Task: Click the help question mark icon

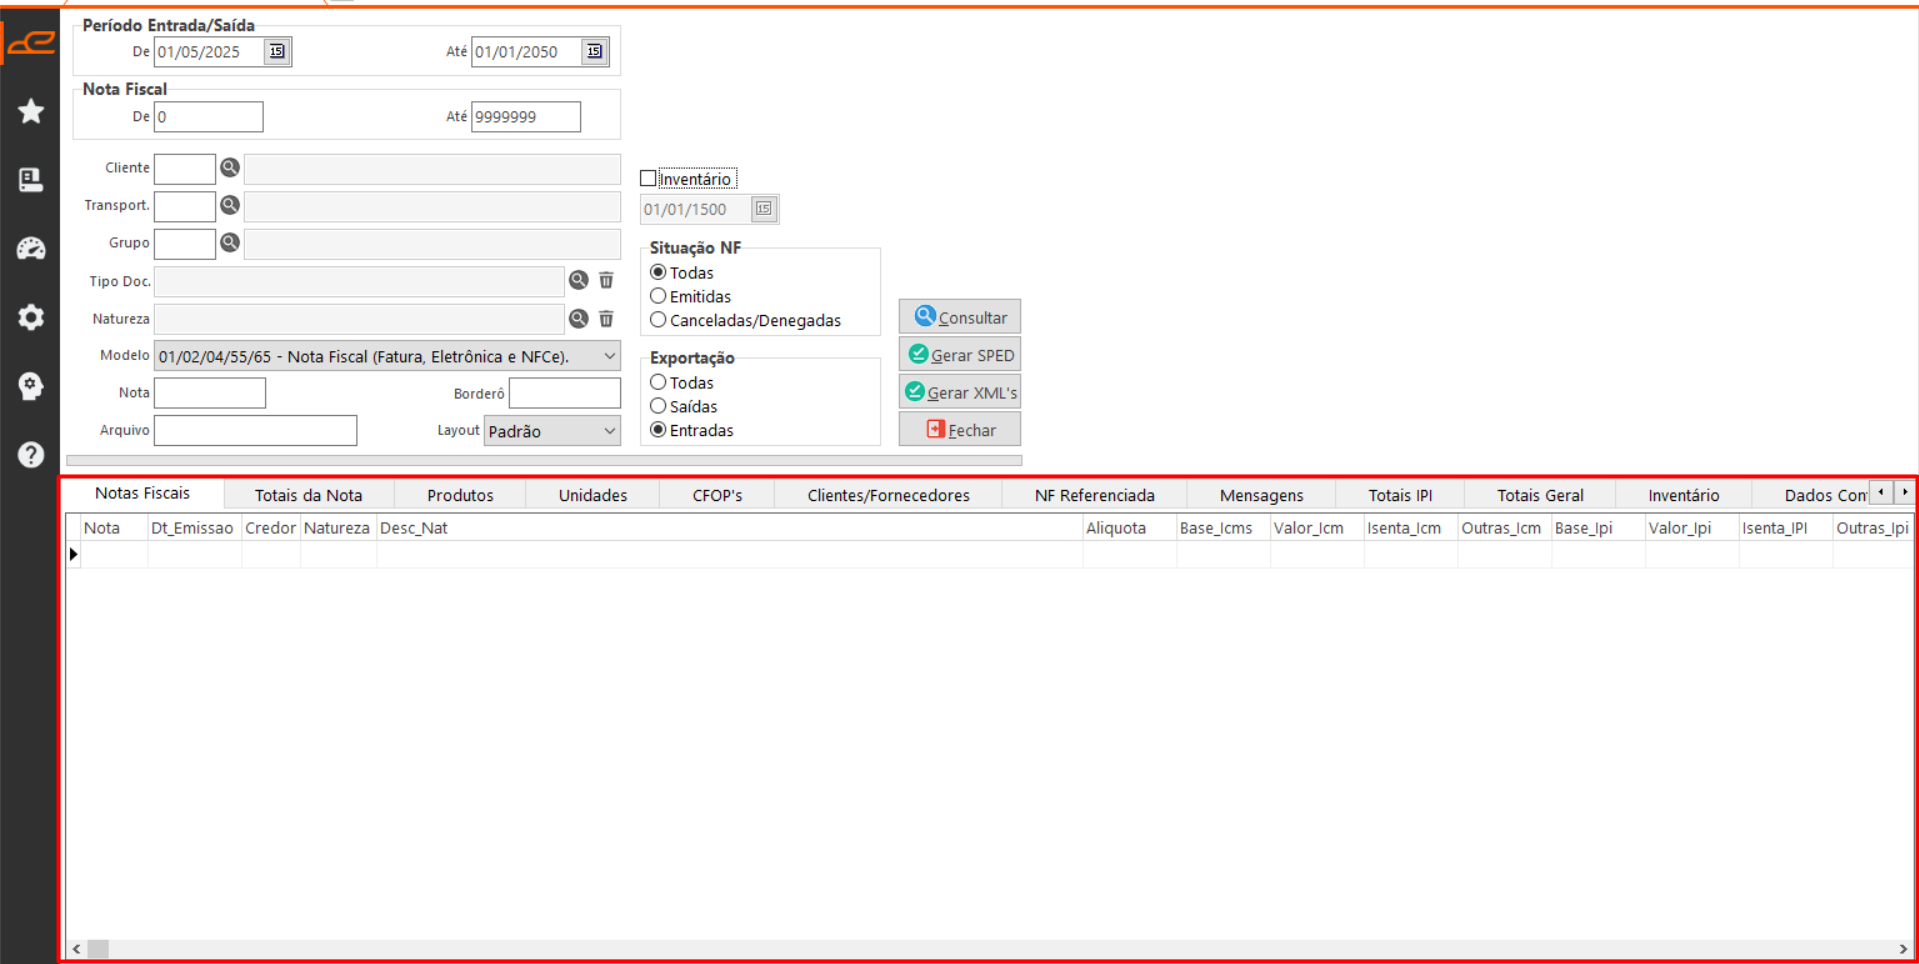Action: 31,455
